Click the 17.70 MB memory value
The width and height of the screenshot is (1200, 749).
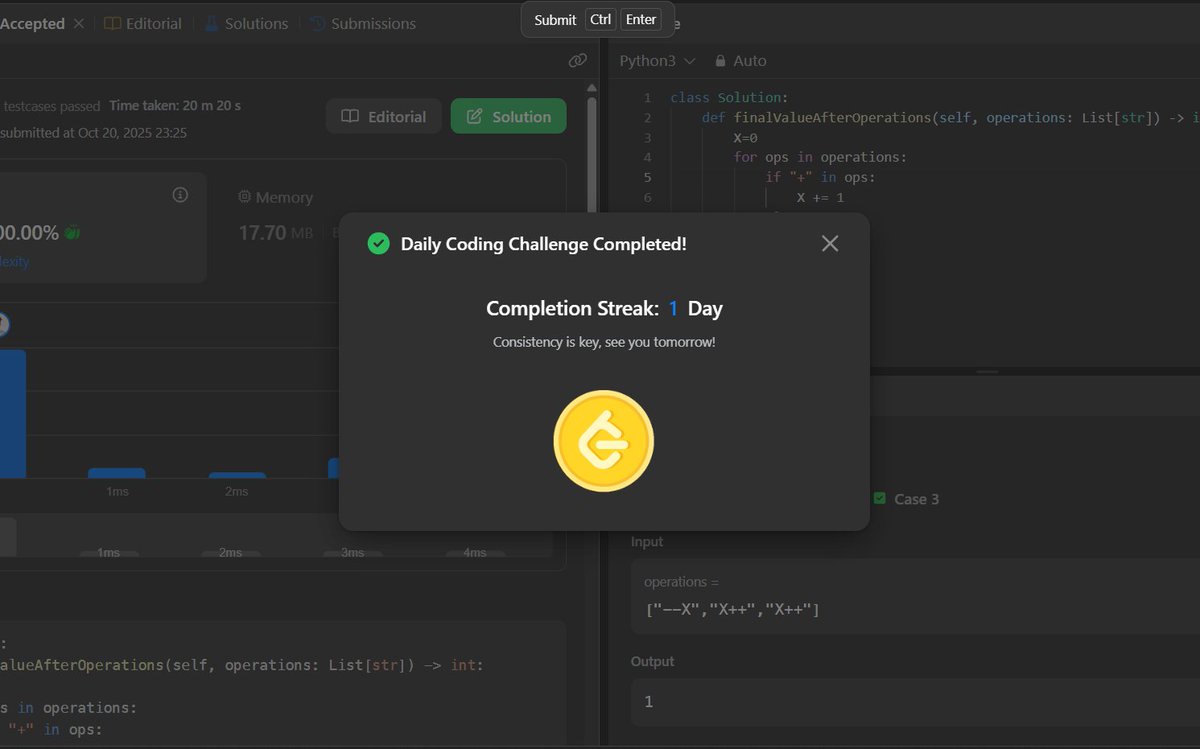276,233
